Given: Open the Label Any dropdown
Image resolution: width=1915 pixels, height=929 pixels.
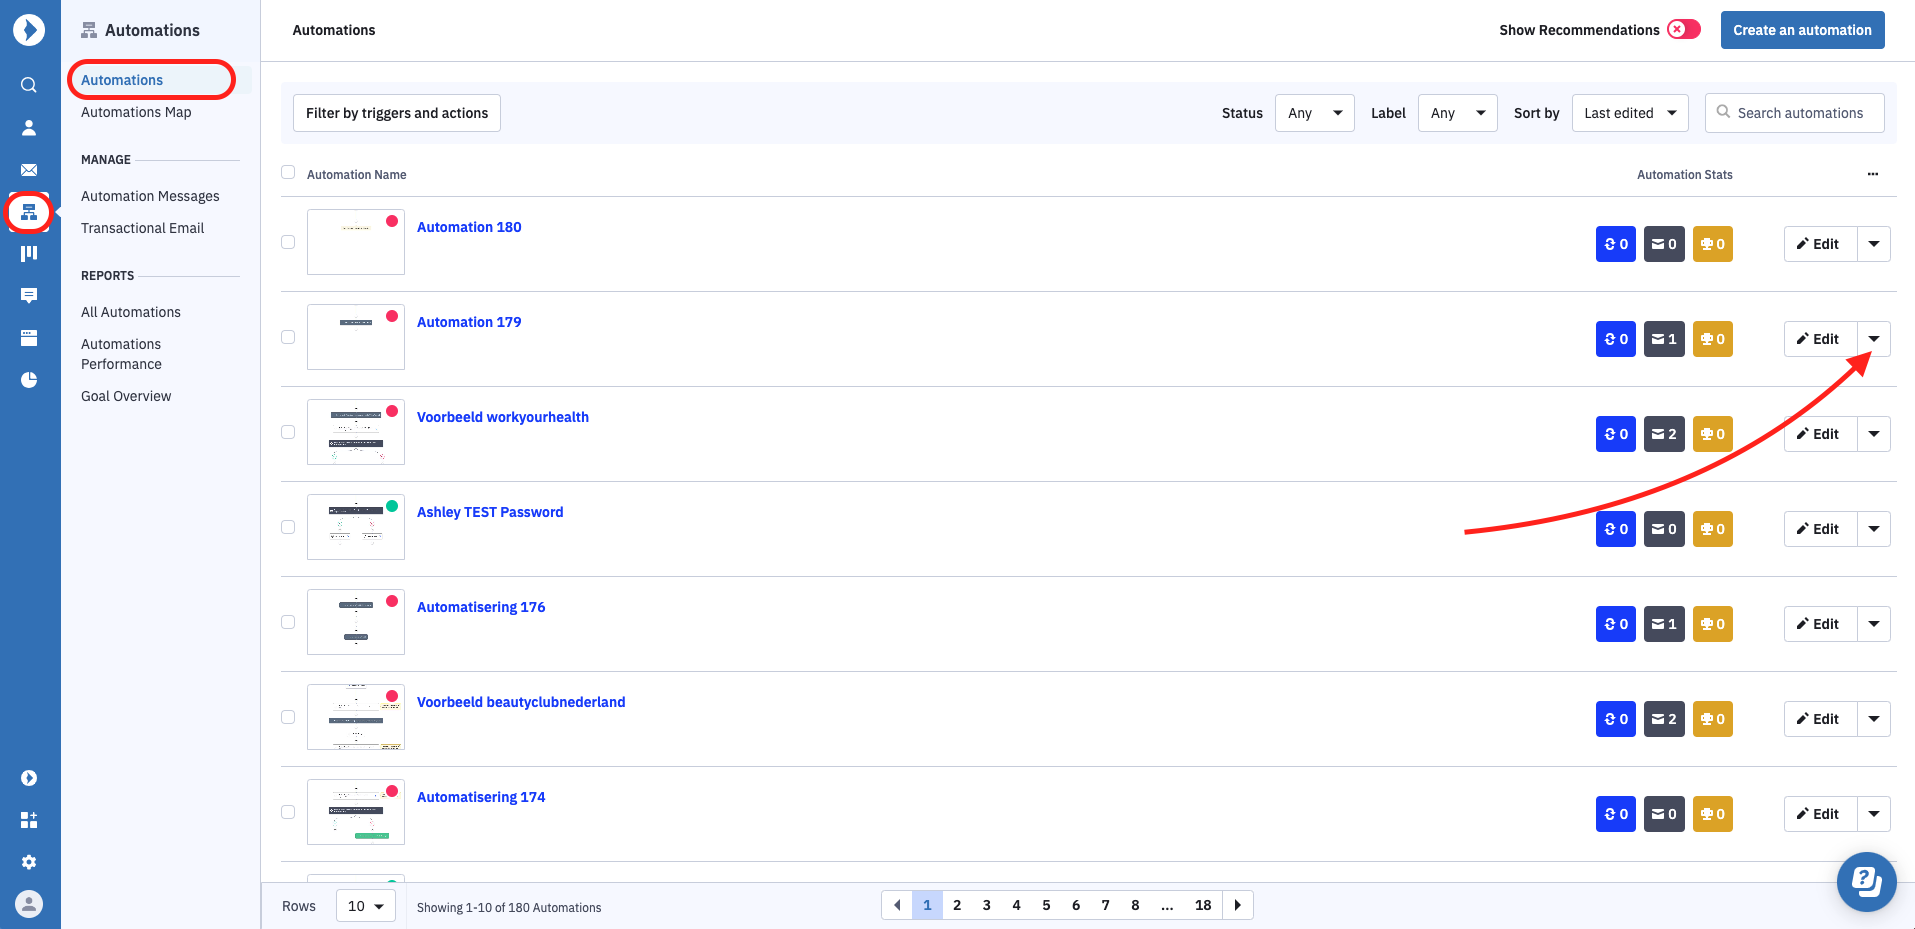Looking at the screenshot, I should [1457, 113].
